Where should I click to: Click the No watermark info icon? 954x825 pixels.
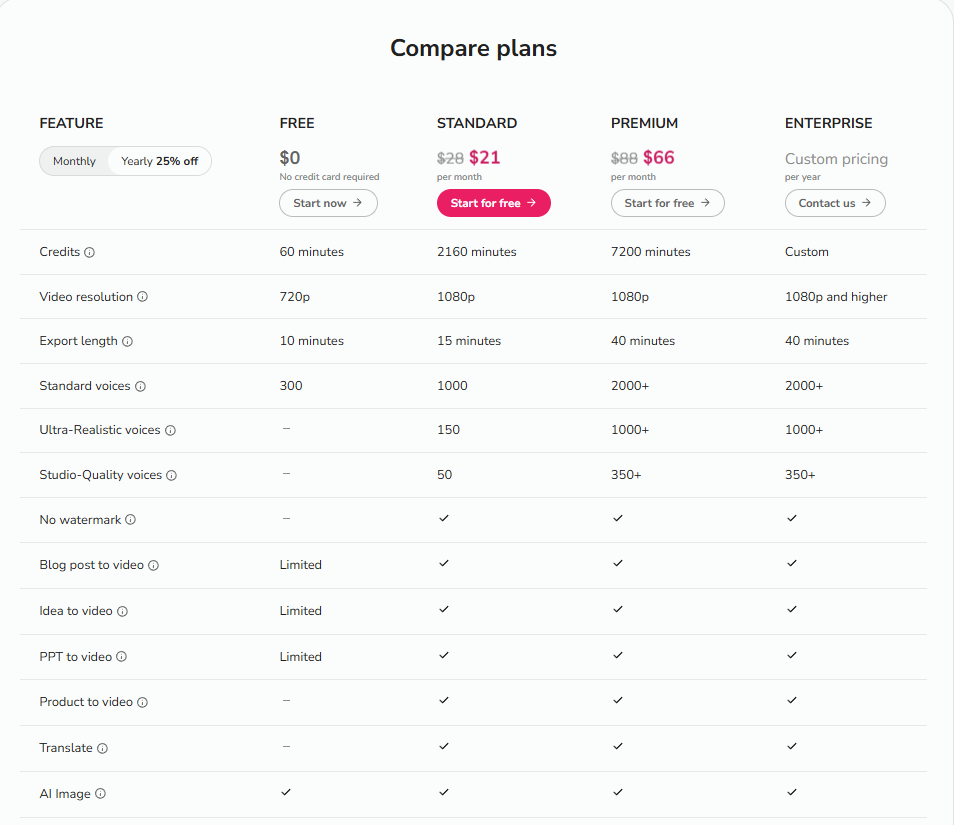coord(130,520)
